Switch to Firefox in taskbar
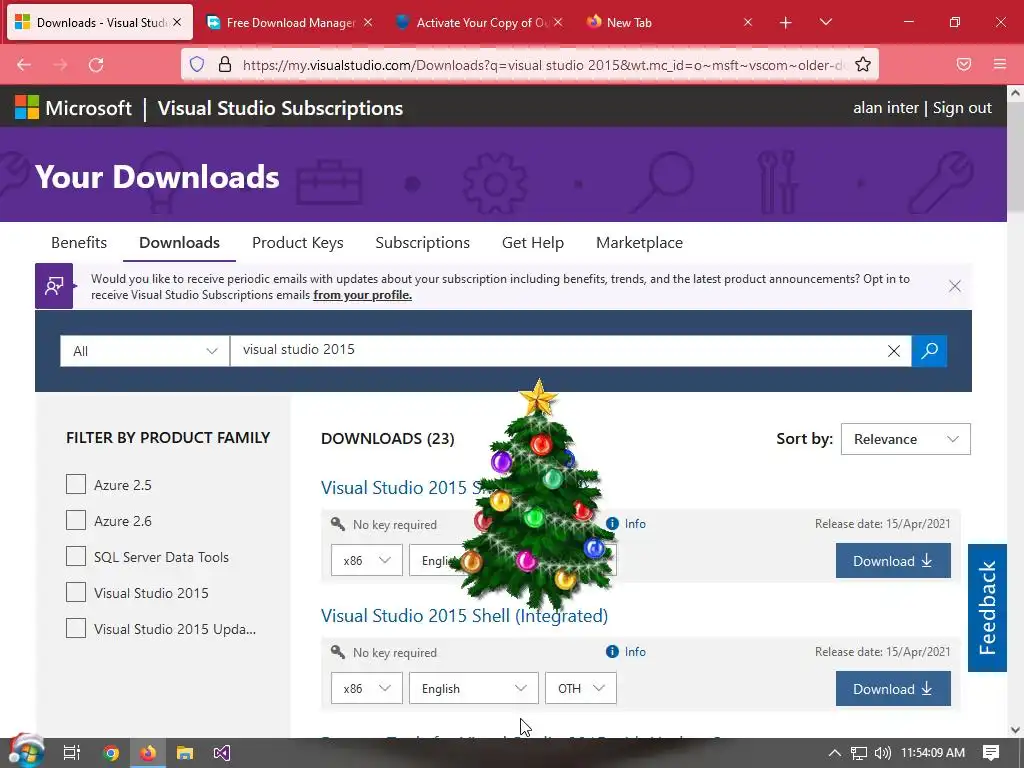This screenshot has height=768, width=1024. [148, 753]
